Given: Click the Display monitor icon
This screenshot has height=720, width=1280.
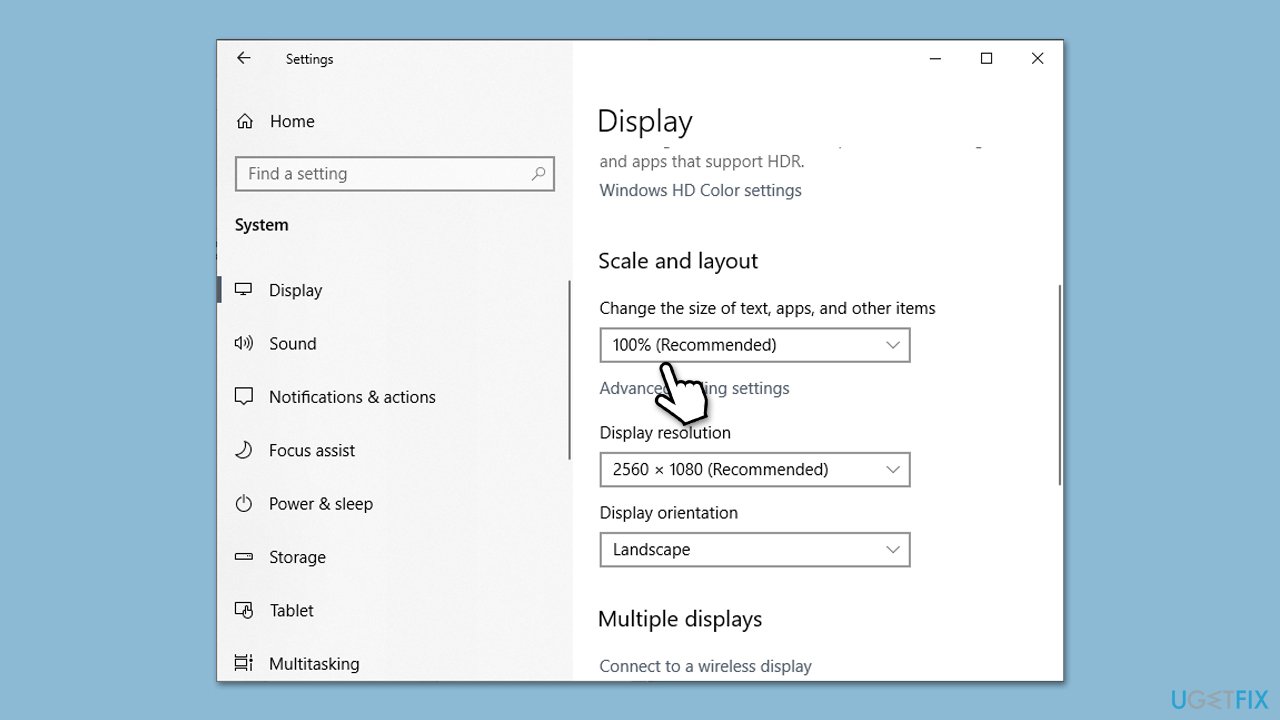Looking at the screenshot, I should [243, 290].
